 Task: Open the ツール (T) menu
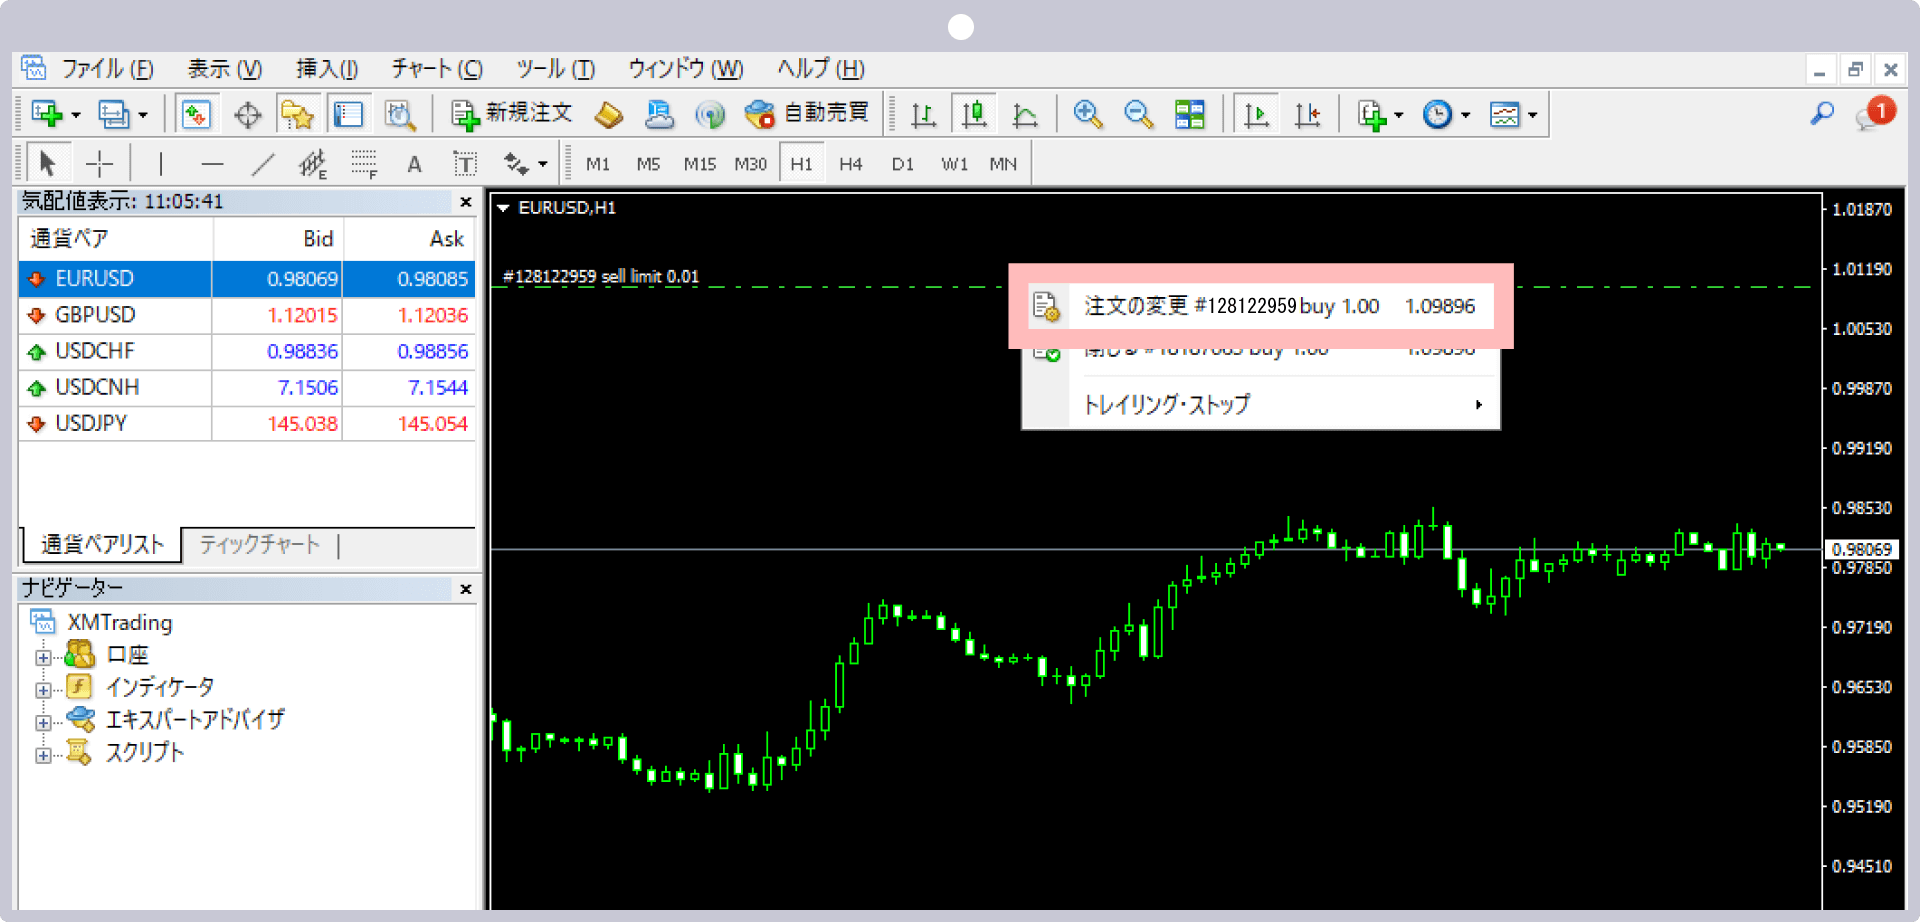(555, 69)
